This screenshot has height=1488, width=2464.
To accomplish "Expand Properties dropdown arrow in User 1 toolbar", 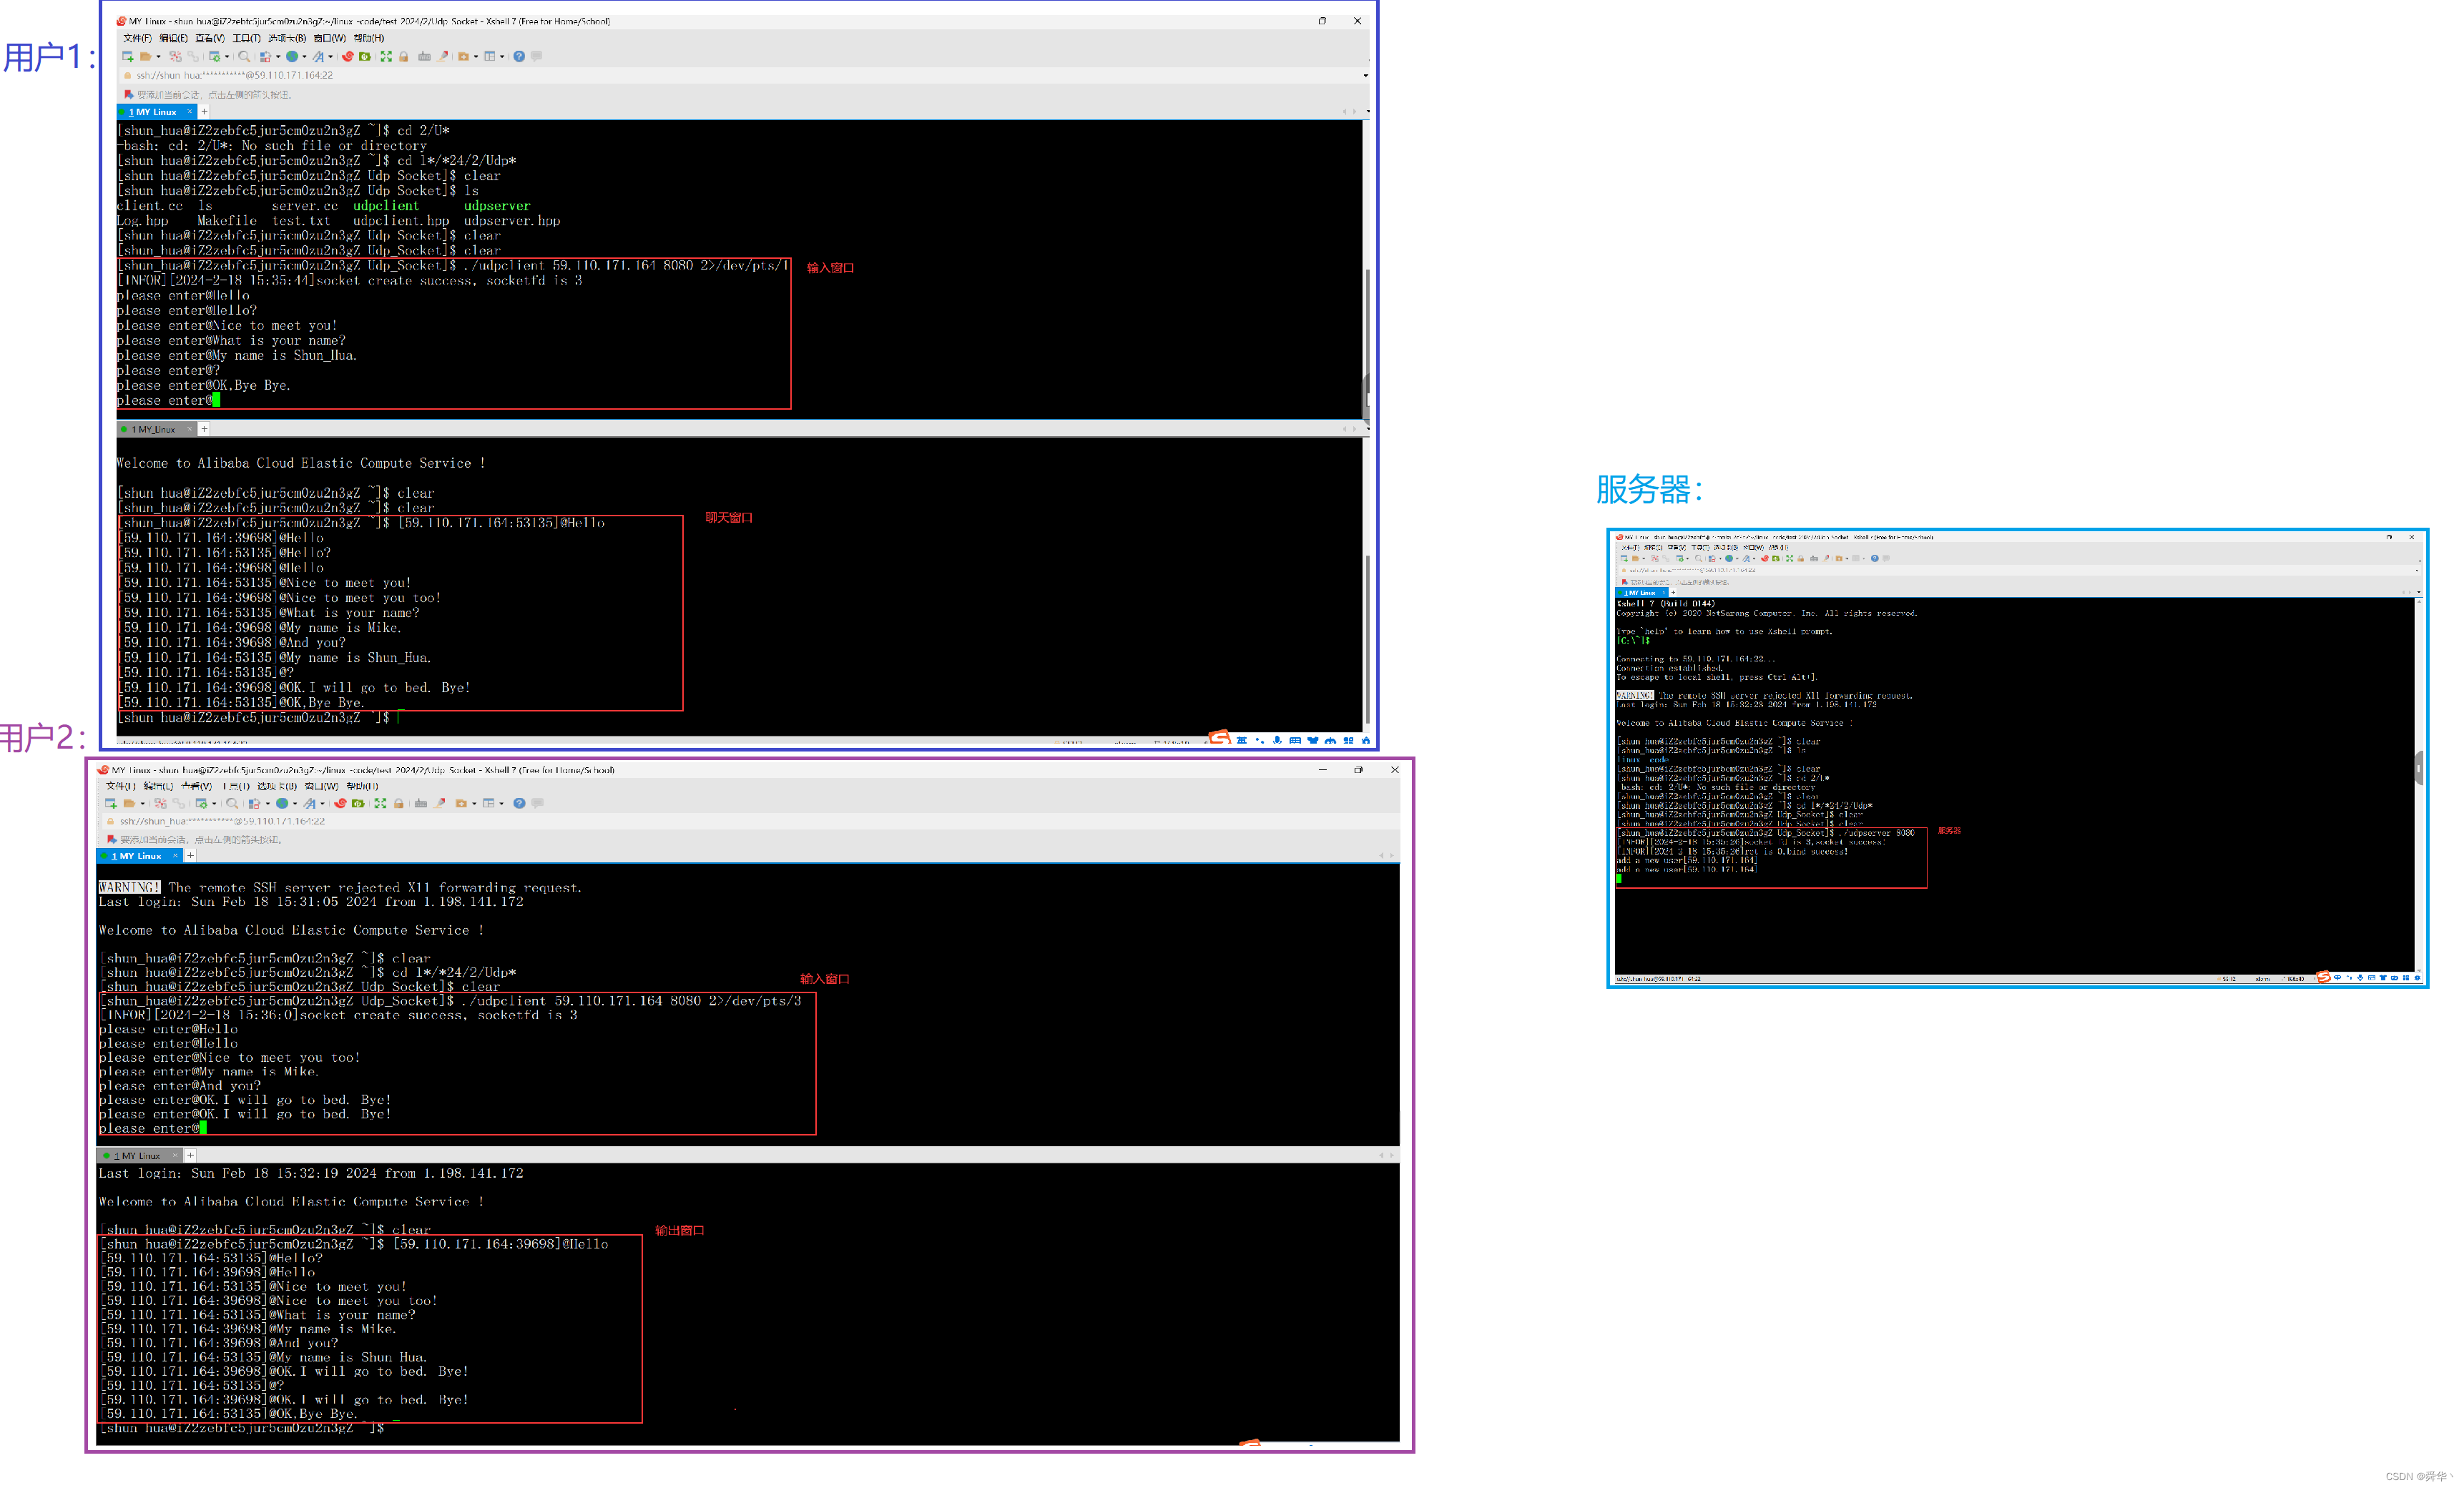I will [227, 57].
